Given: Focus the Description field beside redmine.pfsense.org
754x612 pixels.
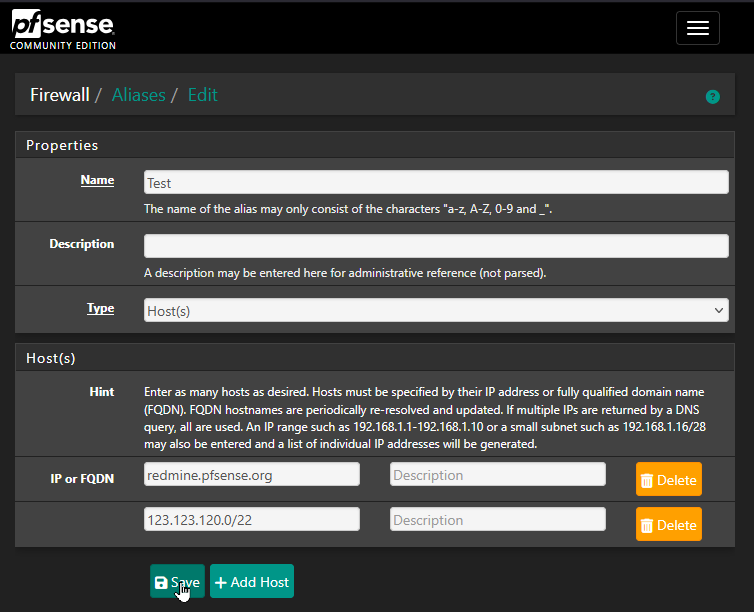Looking at the screenshot, I should 497,475.
